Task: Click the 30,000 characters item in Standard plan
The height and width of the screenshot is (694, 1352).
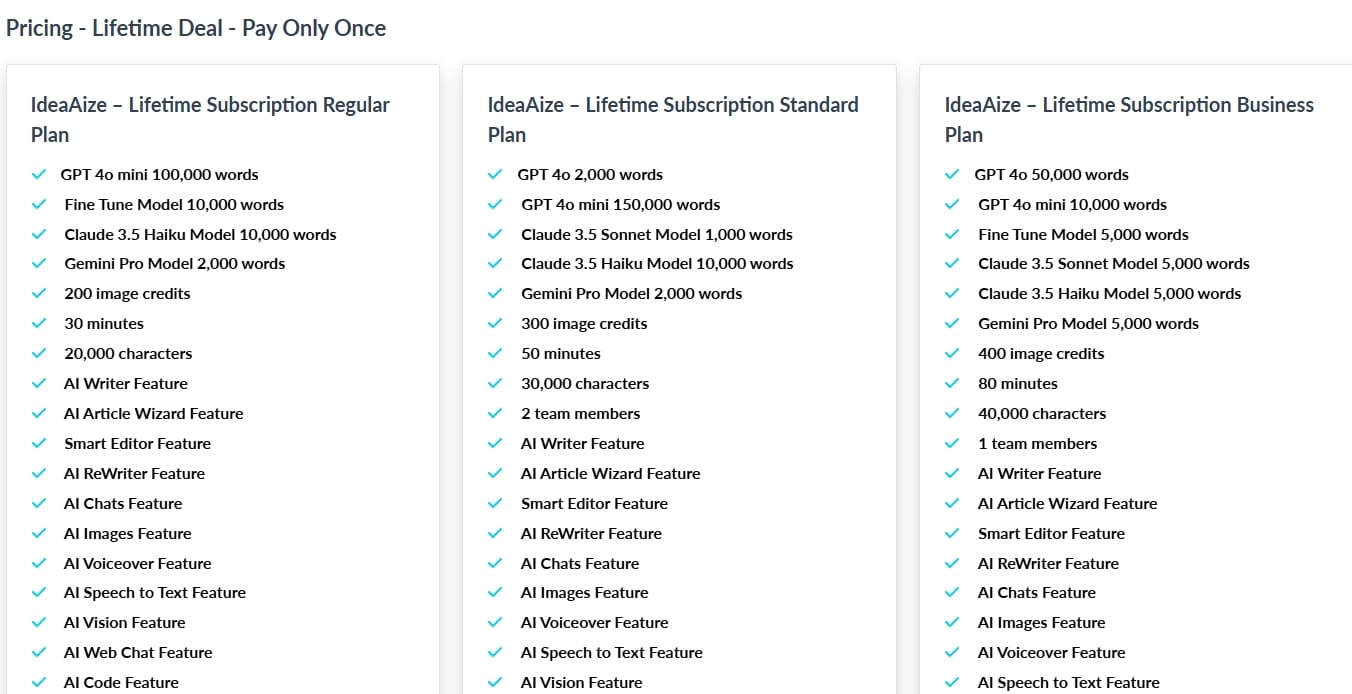Action: 585,383
